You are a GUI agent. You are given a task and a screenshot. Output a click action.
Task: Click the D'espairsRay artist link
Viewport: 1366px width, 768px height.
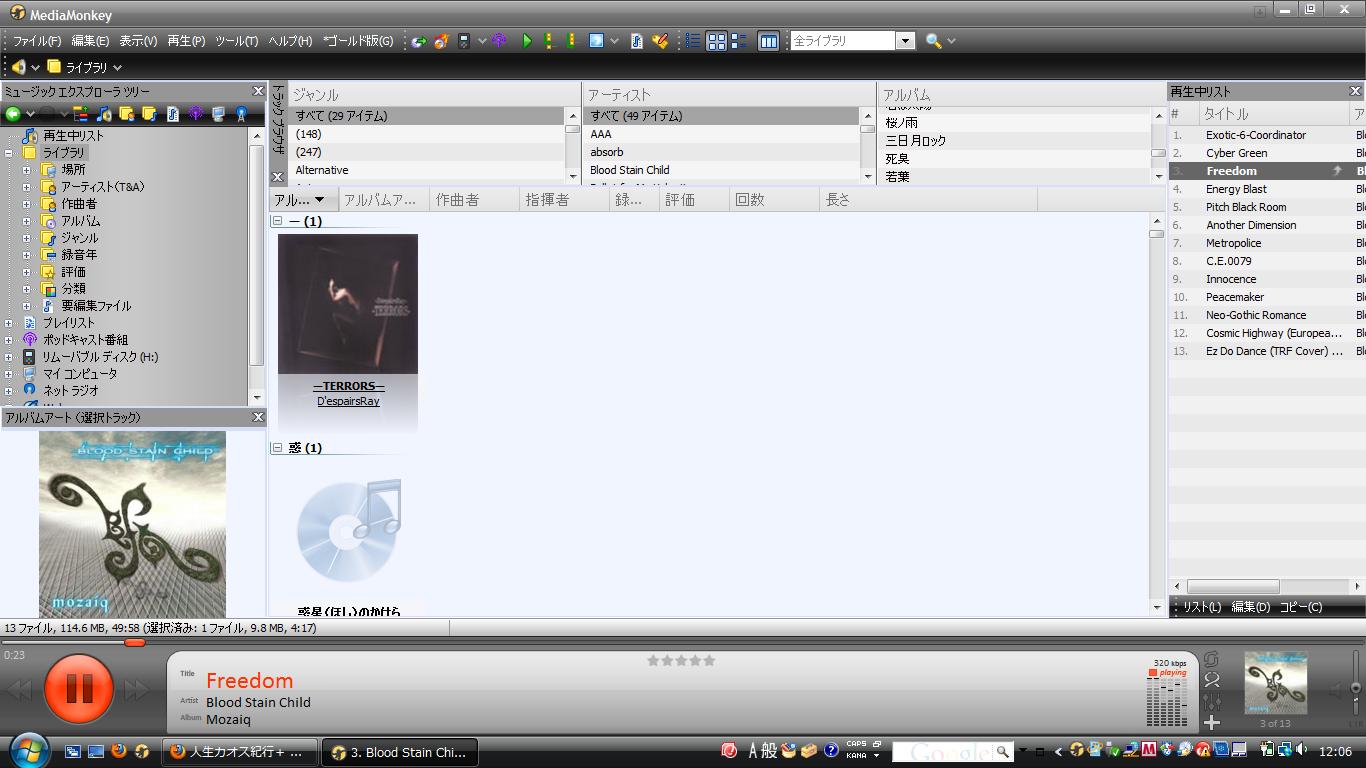point(348,401)
